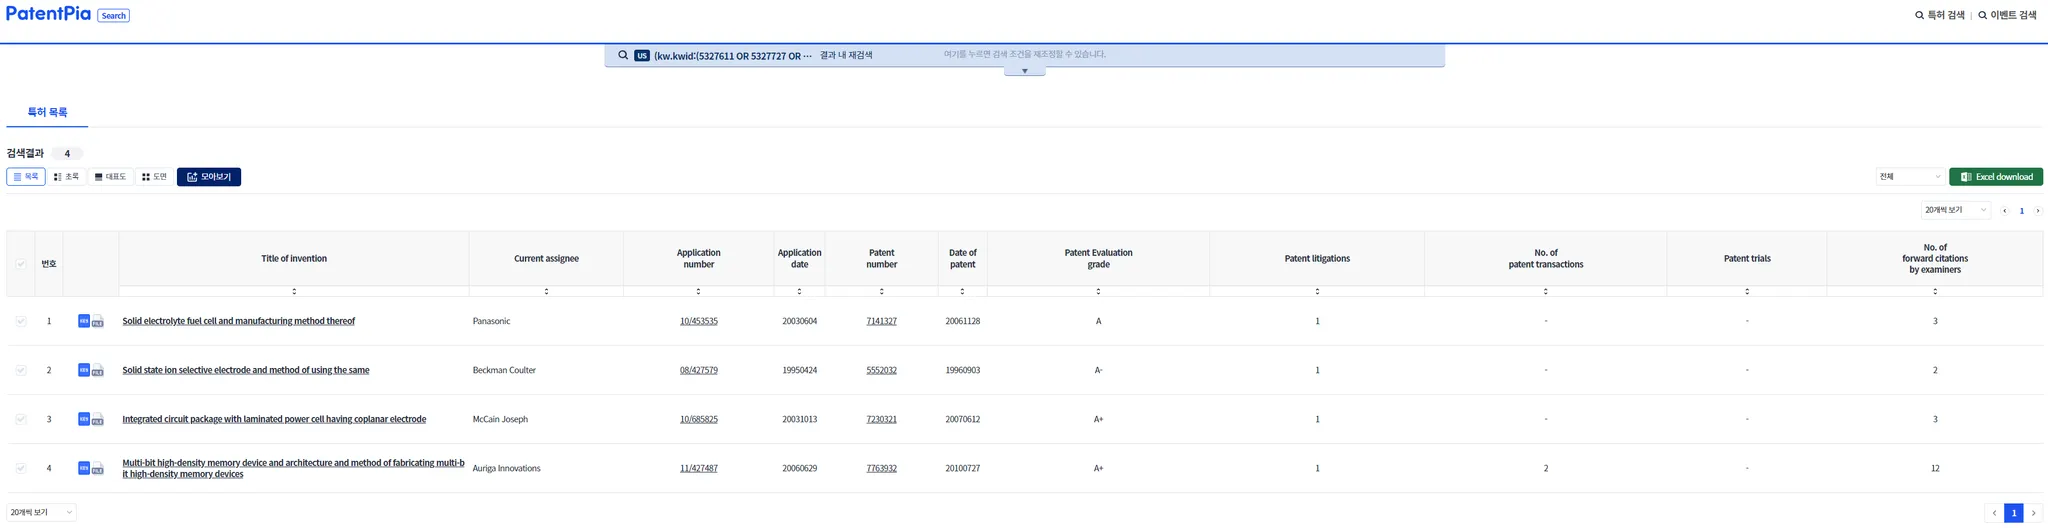Open 특허 검색 patent search at top right

coord(1940,15)
